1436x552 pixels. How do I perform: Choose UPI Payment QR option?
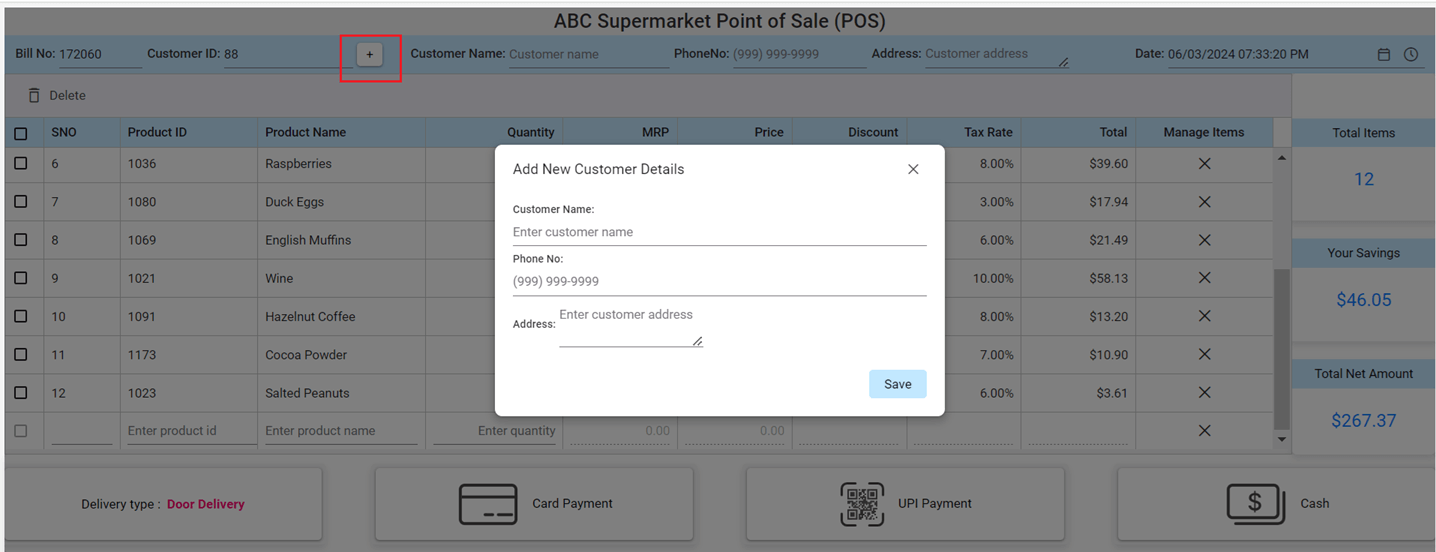pos(905,504)
